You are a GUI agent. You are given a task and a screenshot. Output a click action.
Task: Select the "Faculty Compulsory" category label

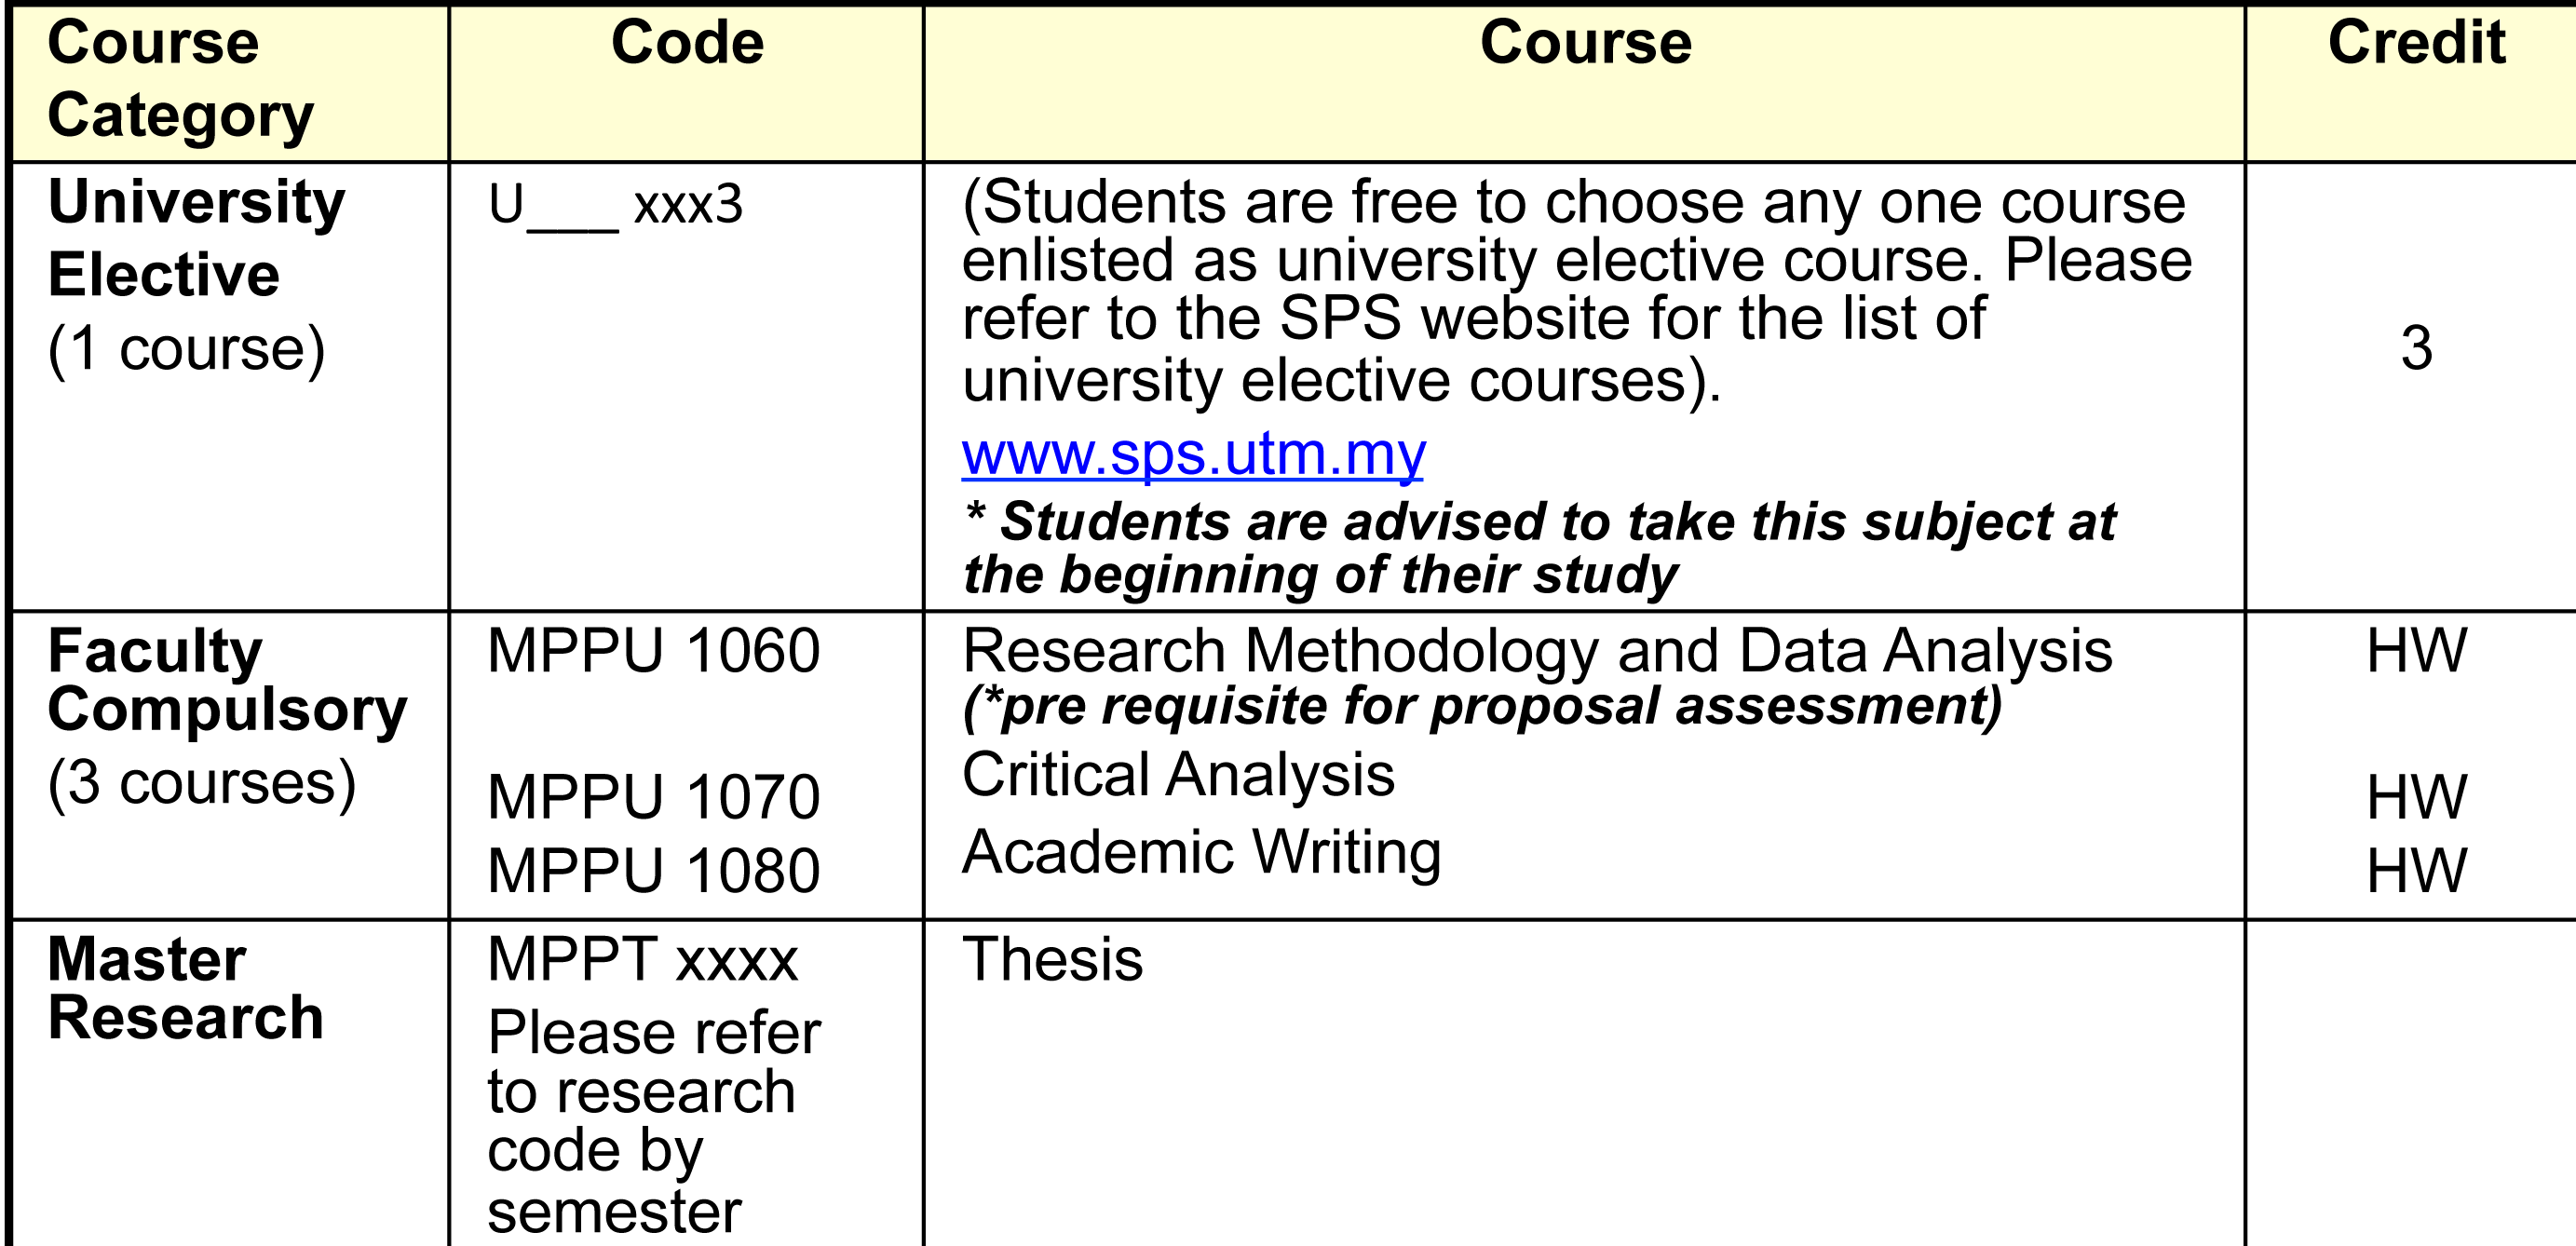click(227, 680)
